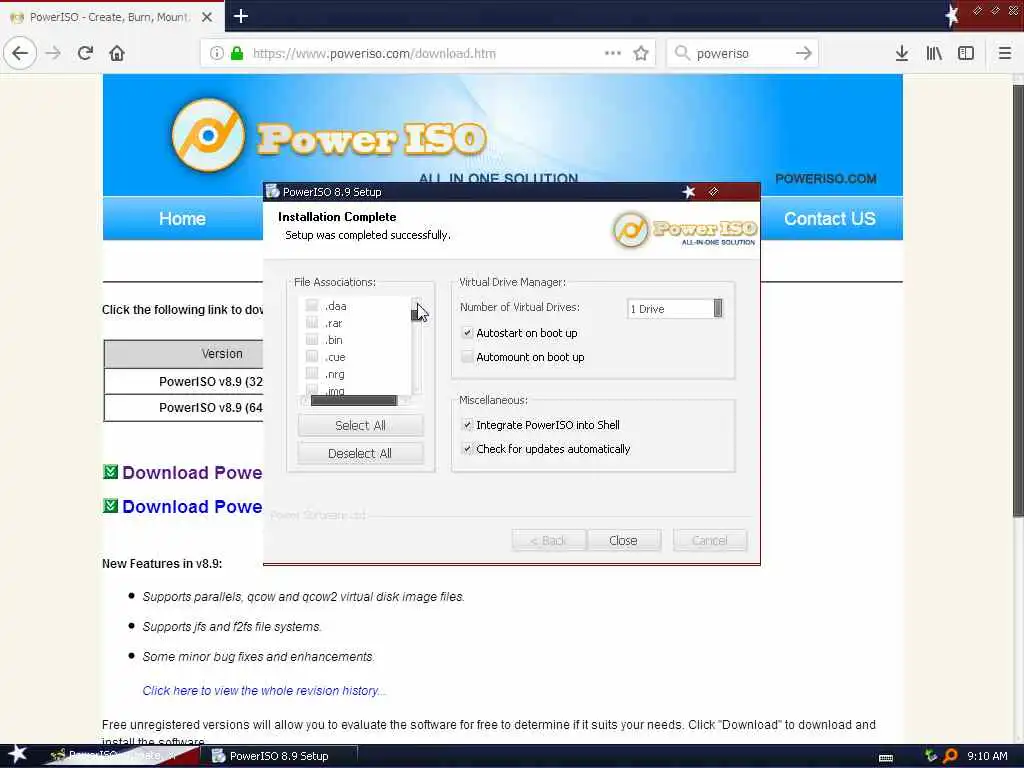The height and width of the screenshot is (768, 1024).
Task: Check the .cue file association
Action: pos(312,357)
